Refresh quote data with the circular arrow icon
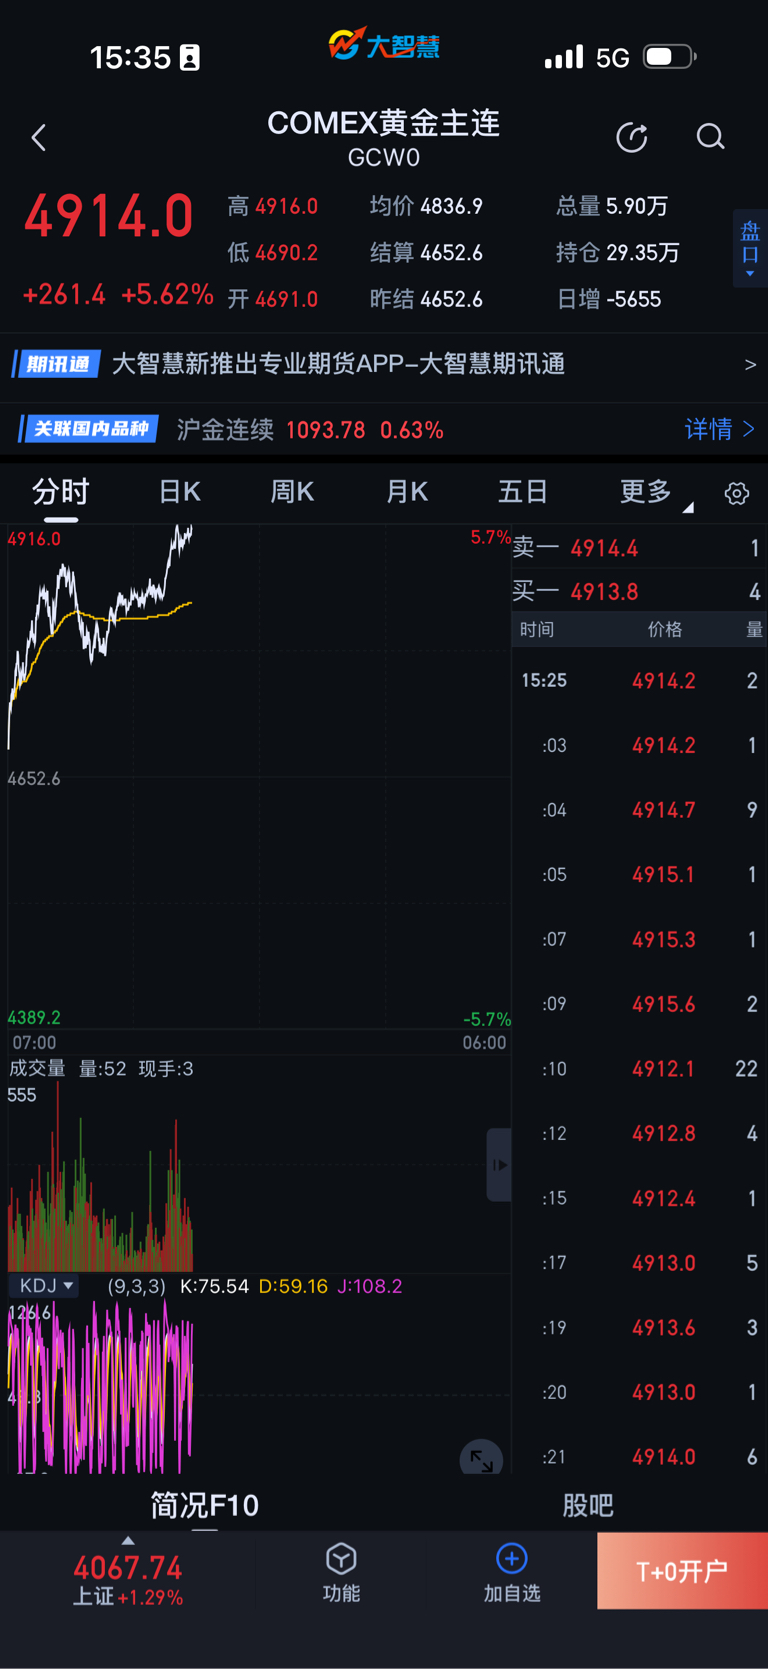Viewport: 768px width, 1669px height. (x=632, y=137)
